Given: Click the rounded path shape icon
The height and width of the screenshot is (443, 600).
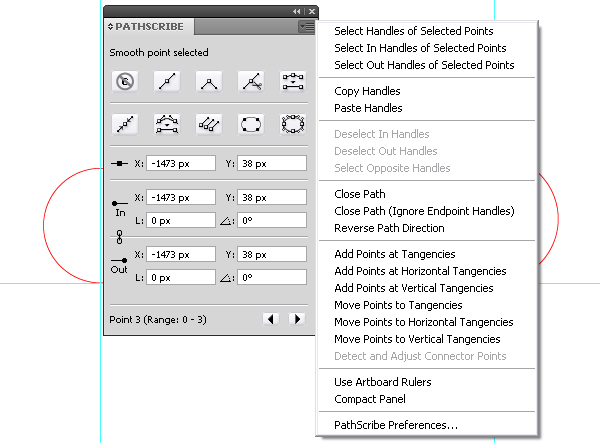Looking at the screenshot, I should [251, 124].
